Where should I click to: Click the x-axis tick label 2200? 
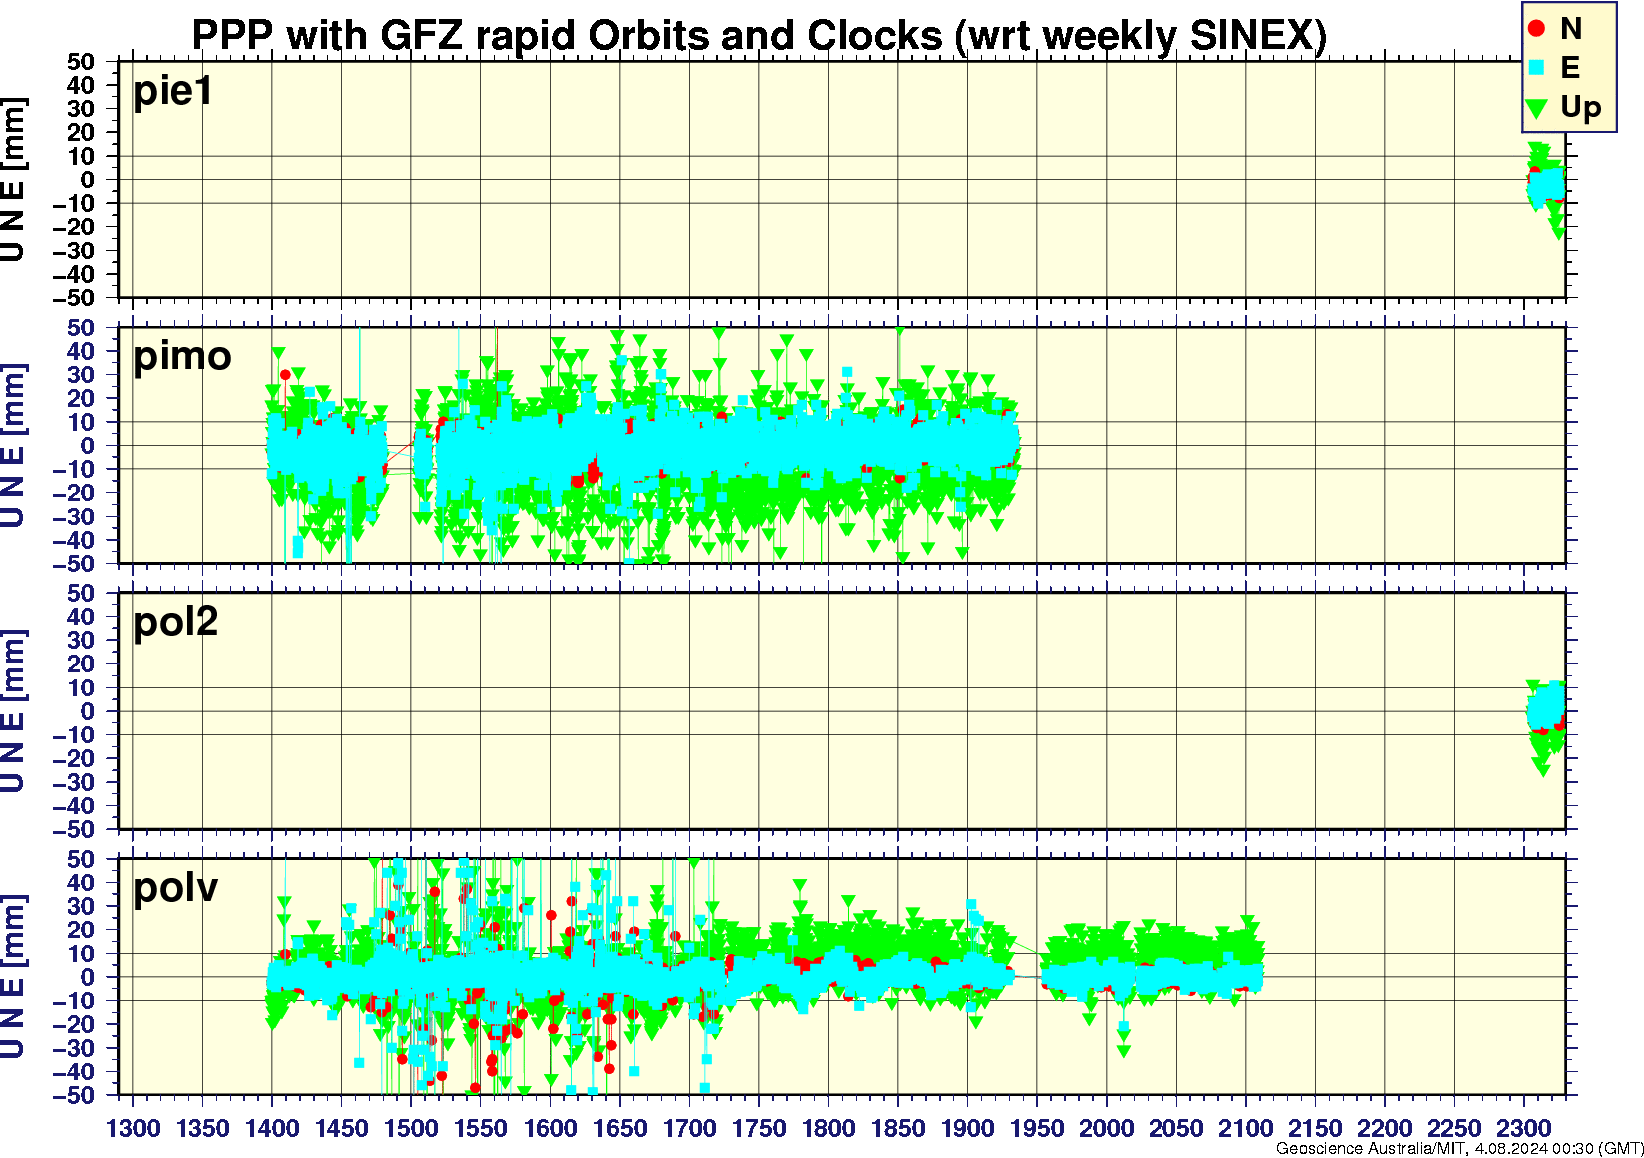click(x=1384, y=1128)
